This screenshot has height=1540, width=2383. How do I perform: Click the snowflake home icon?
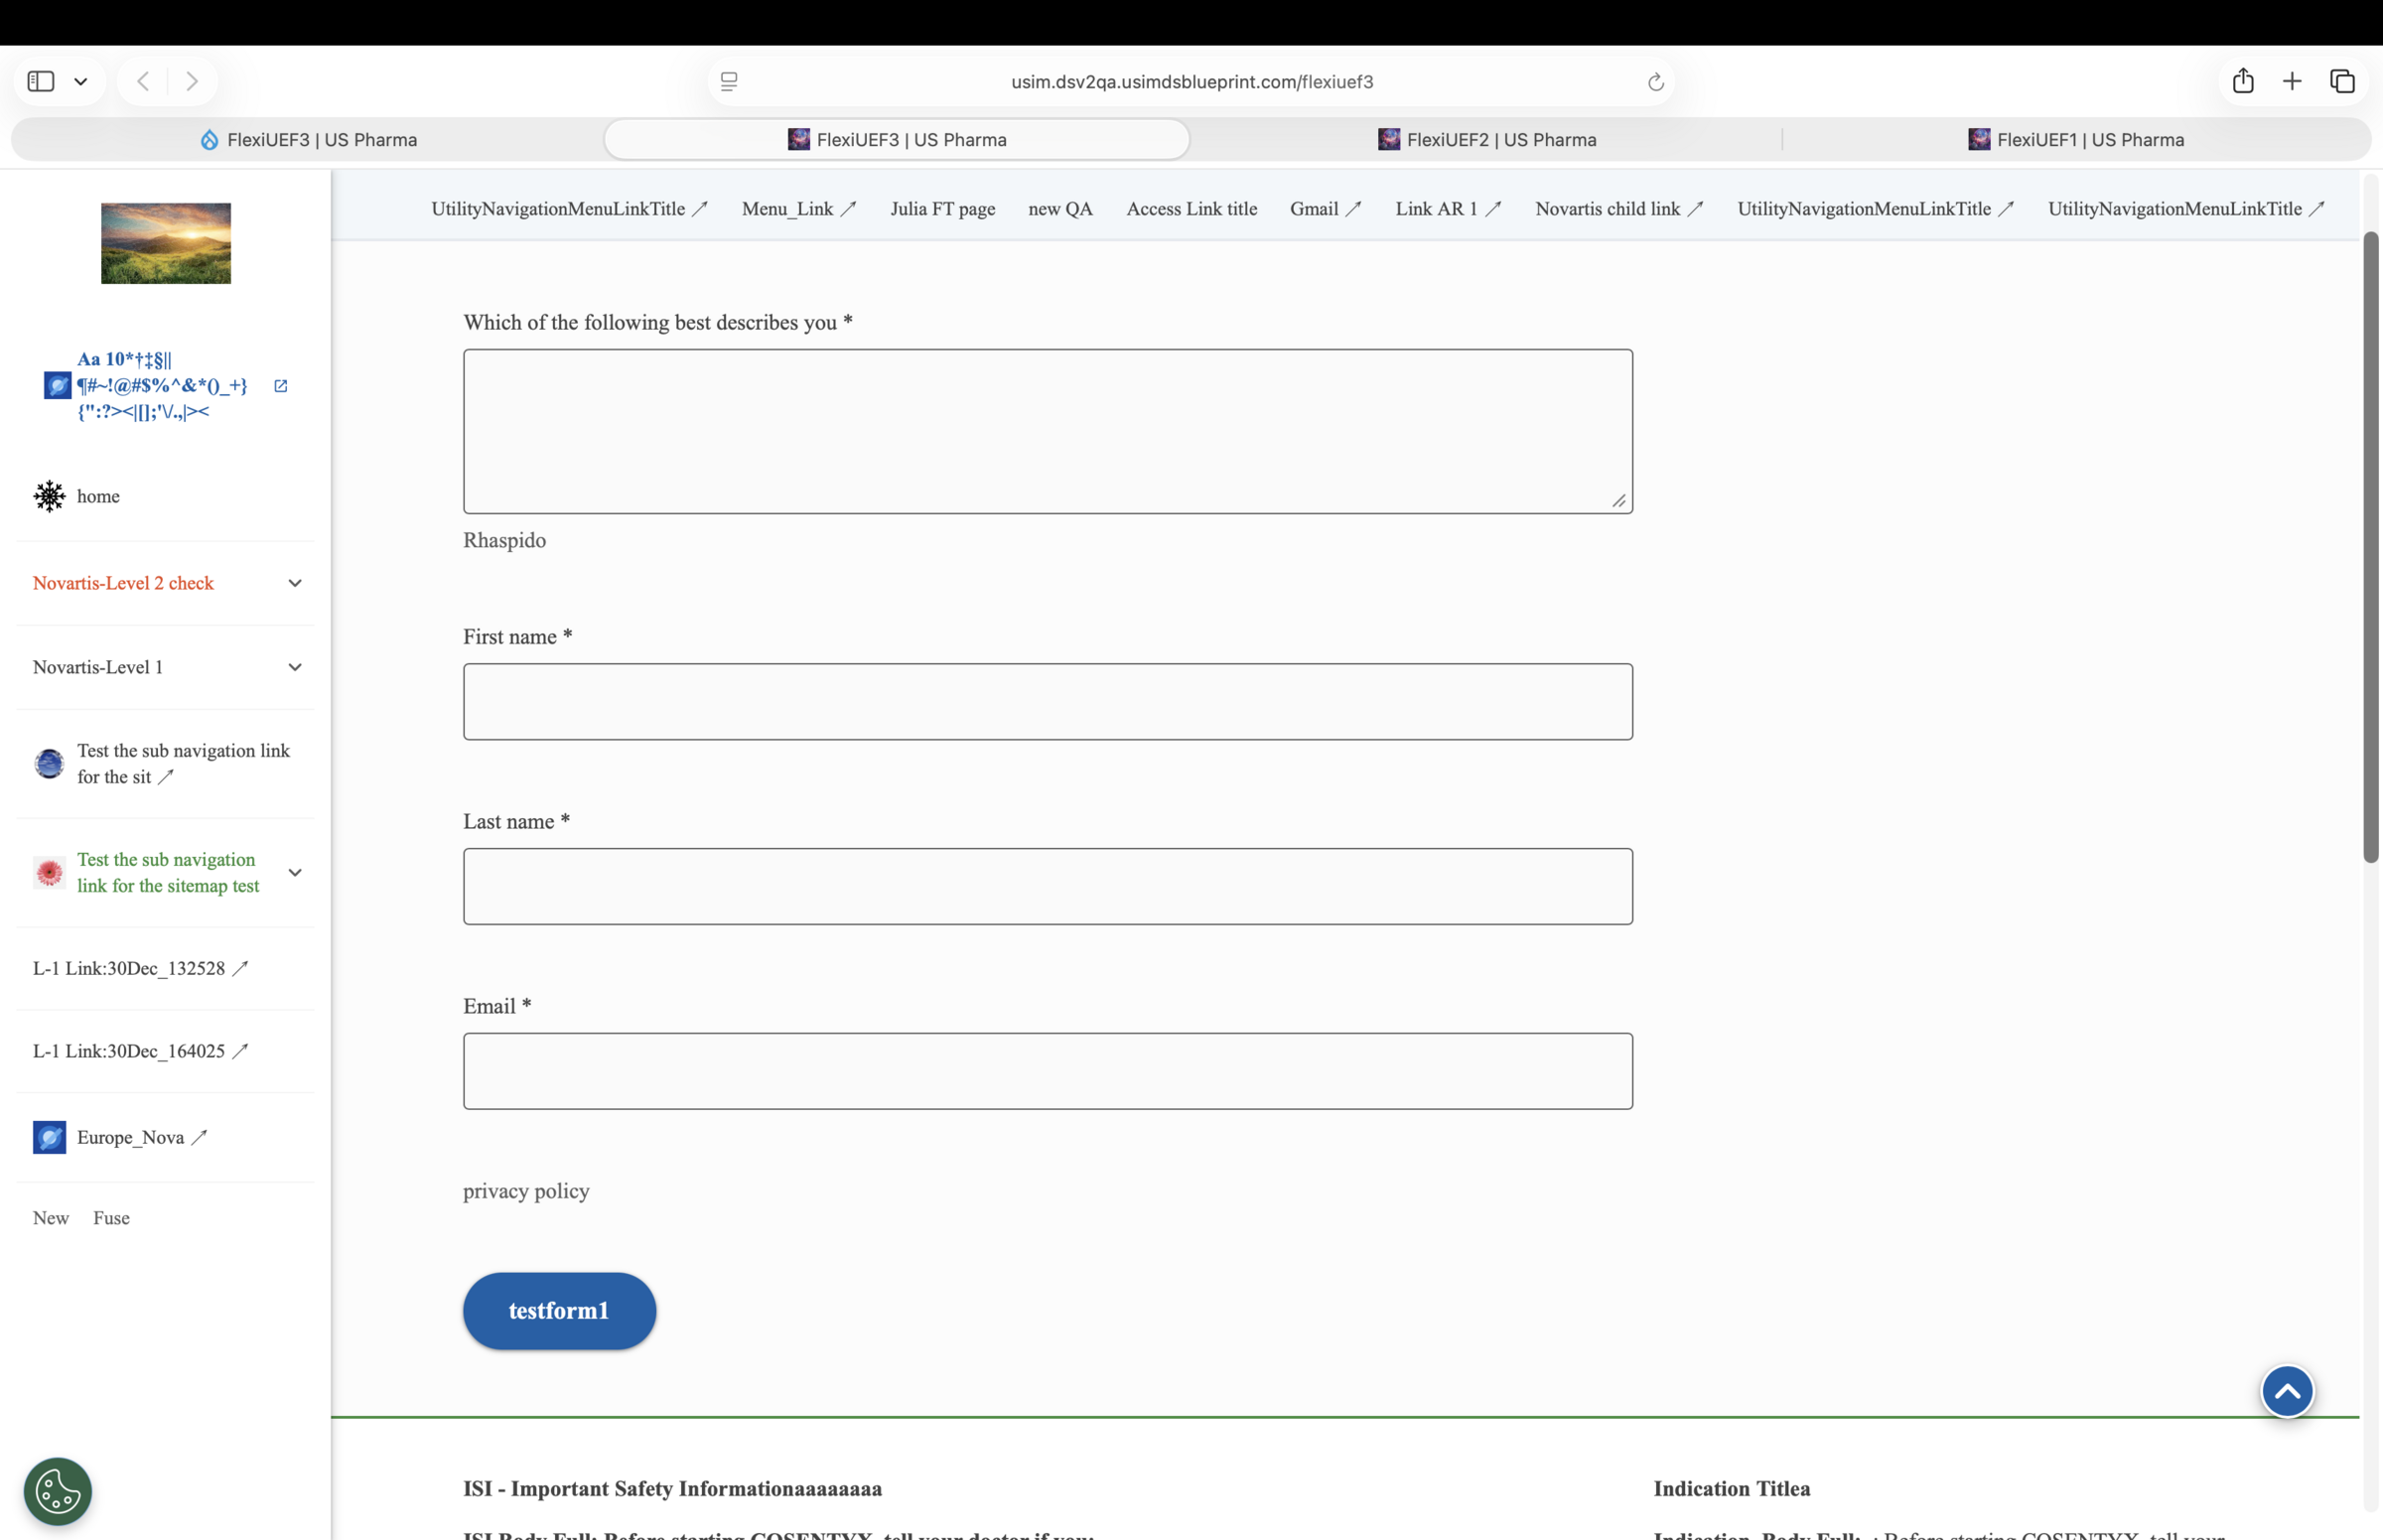point(49,496)
